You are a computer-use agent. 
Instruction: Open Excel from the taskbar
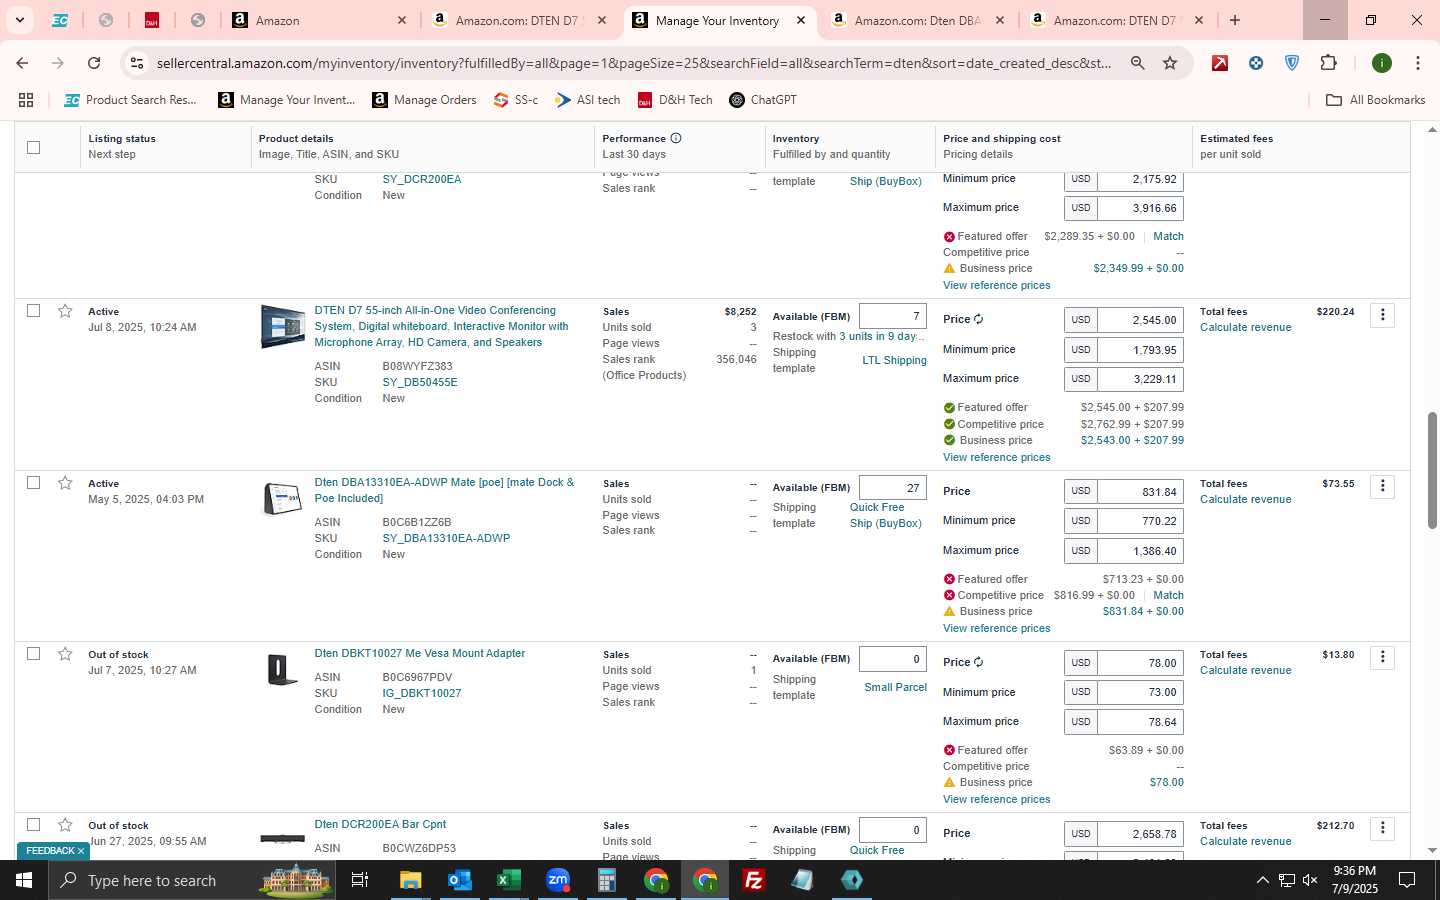pos(508,880)
